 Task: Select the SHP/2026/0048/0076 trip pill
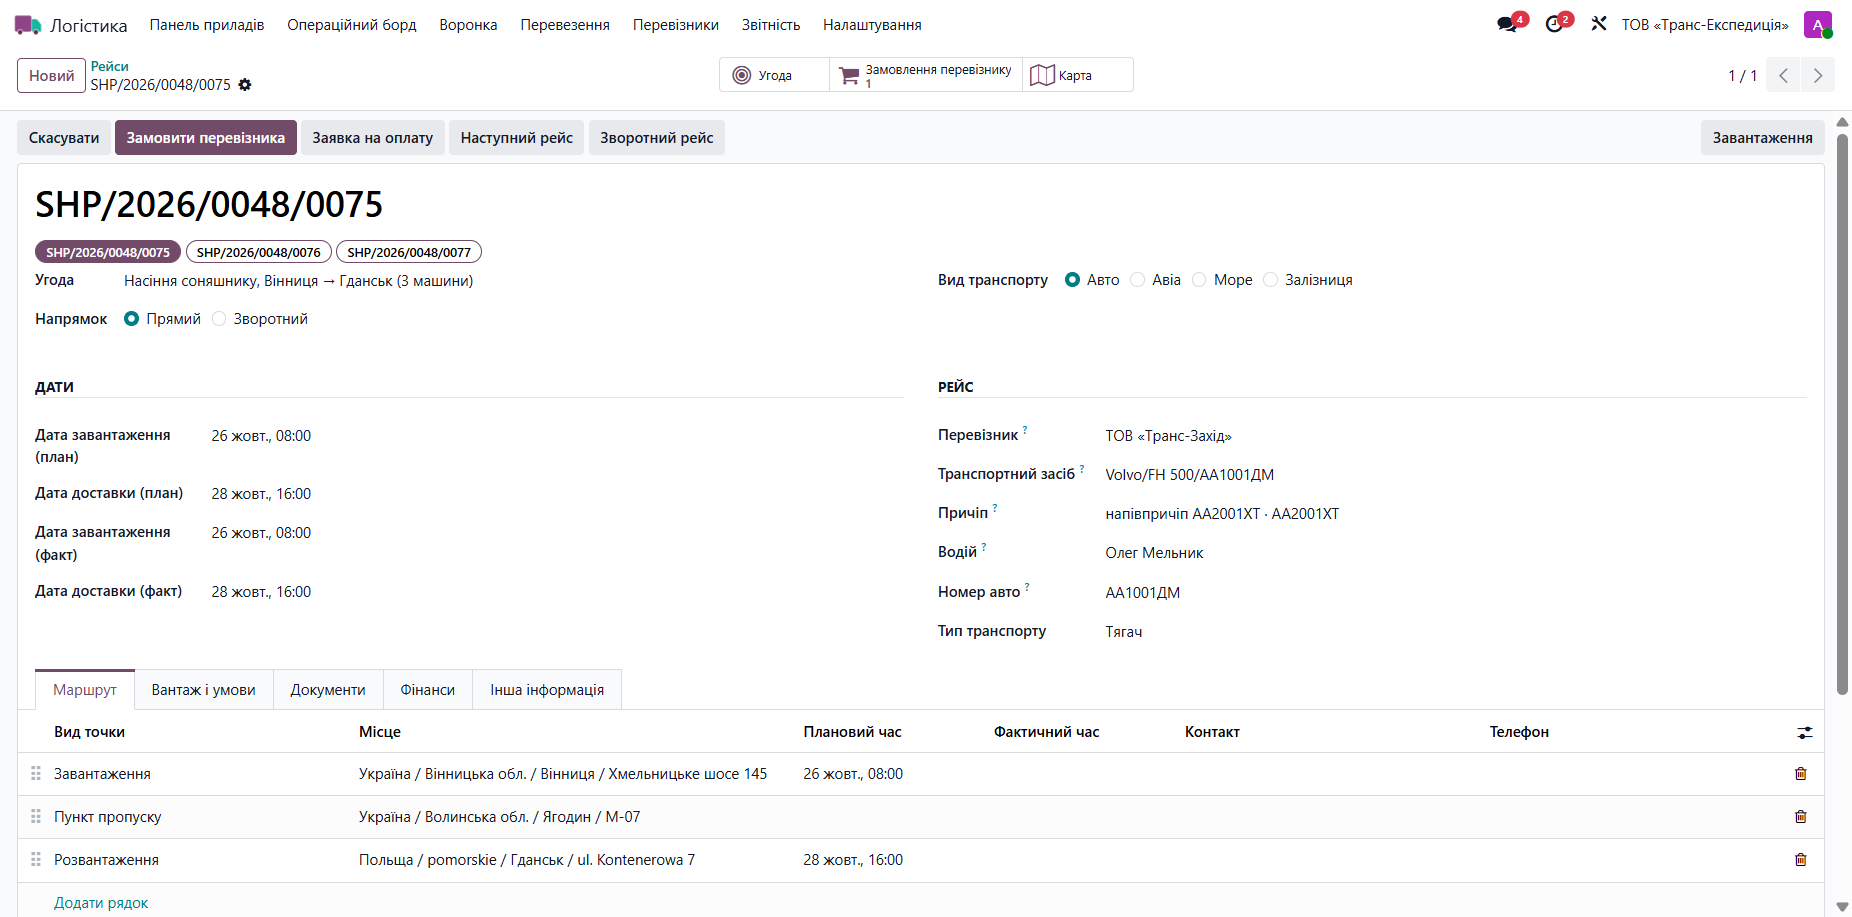259,252
